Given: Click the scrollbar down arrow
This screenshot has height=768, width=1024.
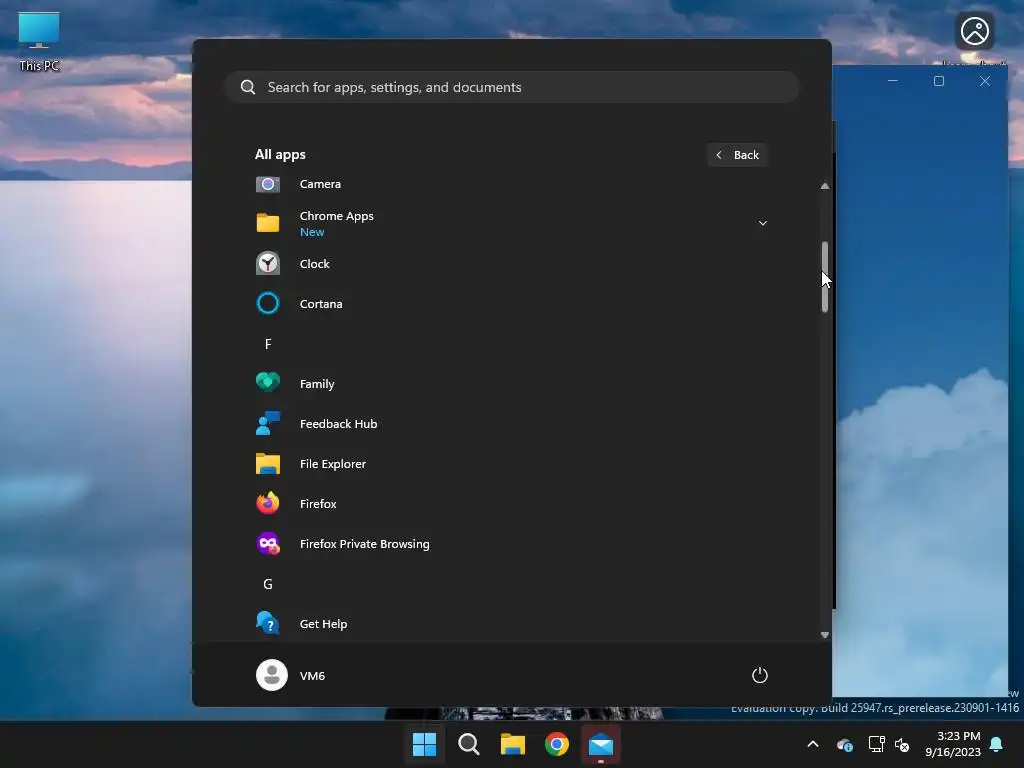Looking at the screenshot, I should click(x=825, y=635).
